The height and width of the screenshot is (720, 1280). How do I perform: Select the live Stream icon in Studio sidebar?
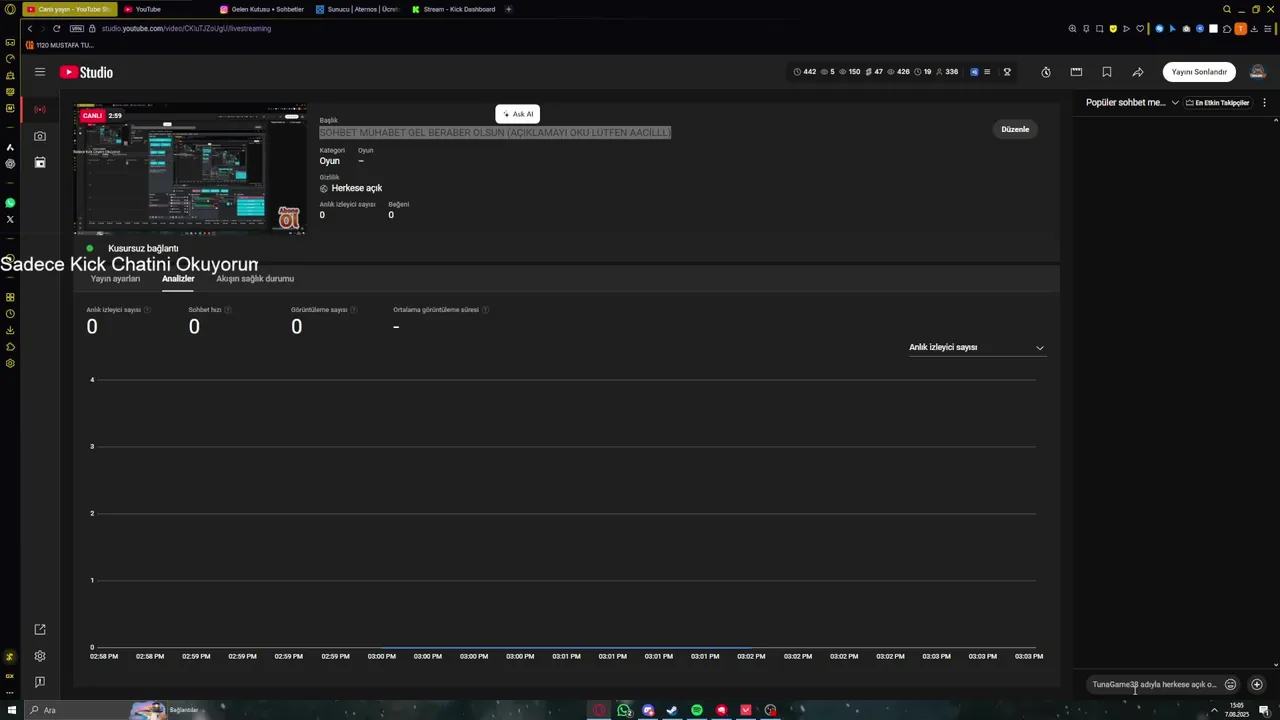(x=40, y=109)
